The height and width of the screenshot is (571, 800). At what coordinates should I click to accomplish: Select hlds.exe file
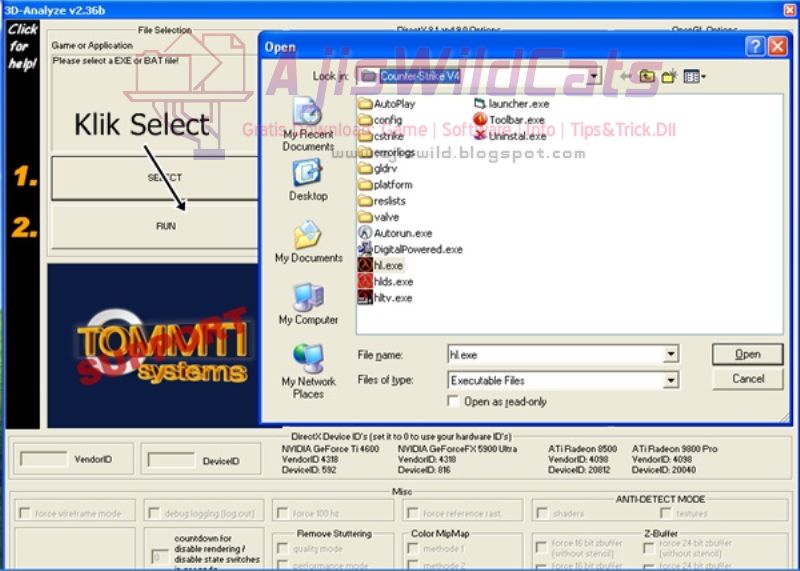pyautogui.click(x=386, y=282)
